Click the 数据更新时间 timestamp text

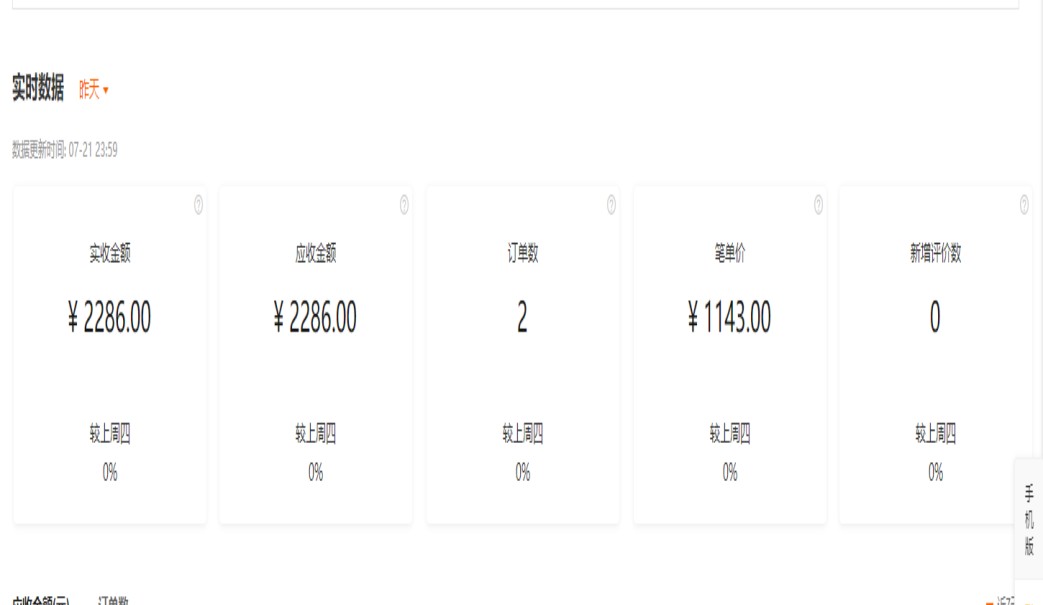coord(65,150)
